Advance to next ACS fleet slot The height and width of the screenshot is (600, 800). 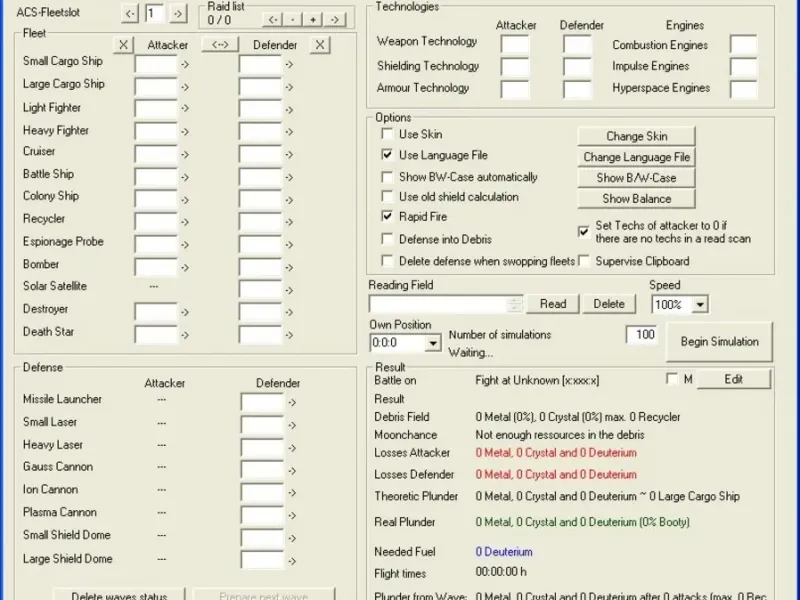[177, 14]
